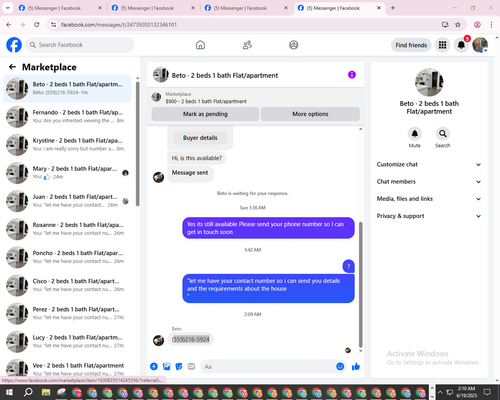This screenshot has height=400, width=500.
Task: Open the account profile picture menu
Action: tap(480, 45)
